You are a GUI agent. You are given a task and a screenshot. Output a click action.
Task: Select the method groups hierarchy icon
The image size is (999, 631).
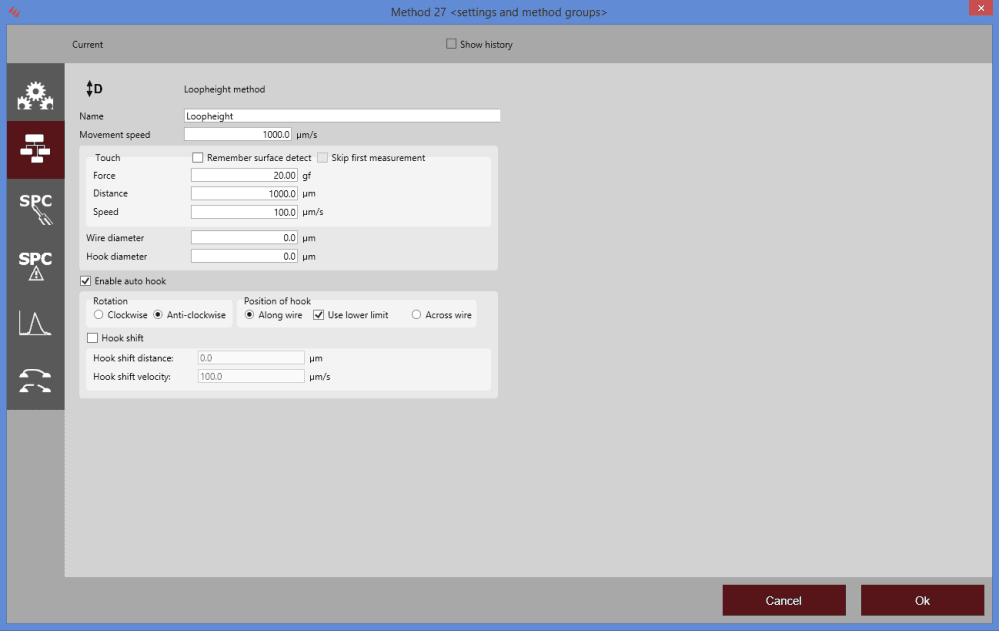[x=35, y=150]
